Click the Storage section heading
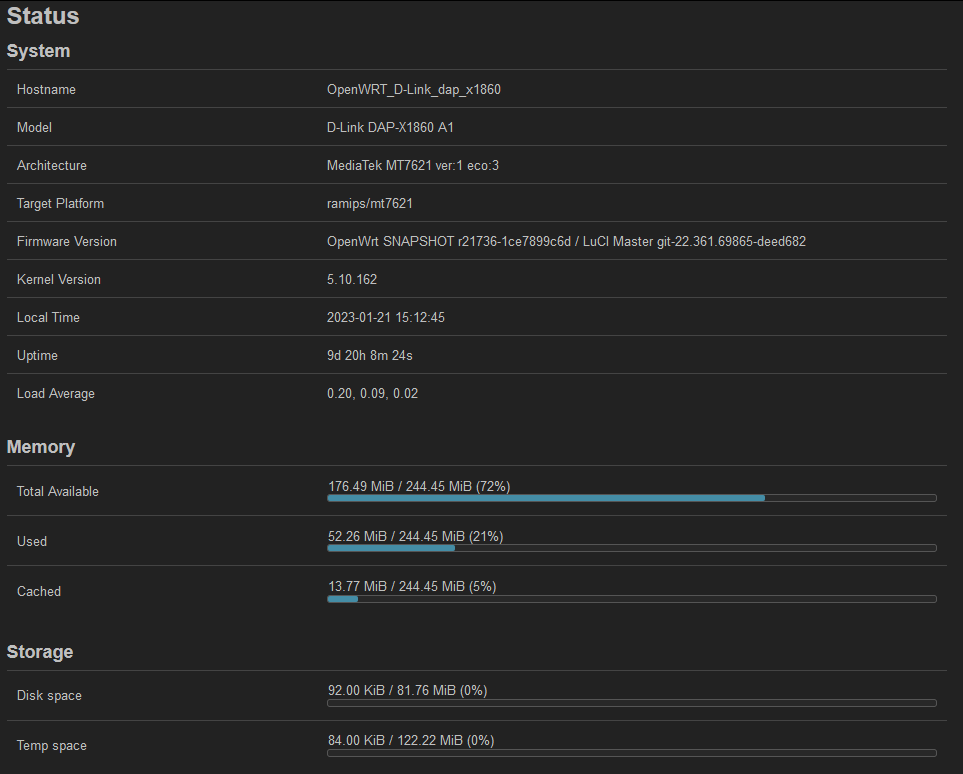This screenshot has height=774, width=963. (x=40, y=652)
